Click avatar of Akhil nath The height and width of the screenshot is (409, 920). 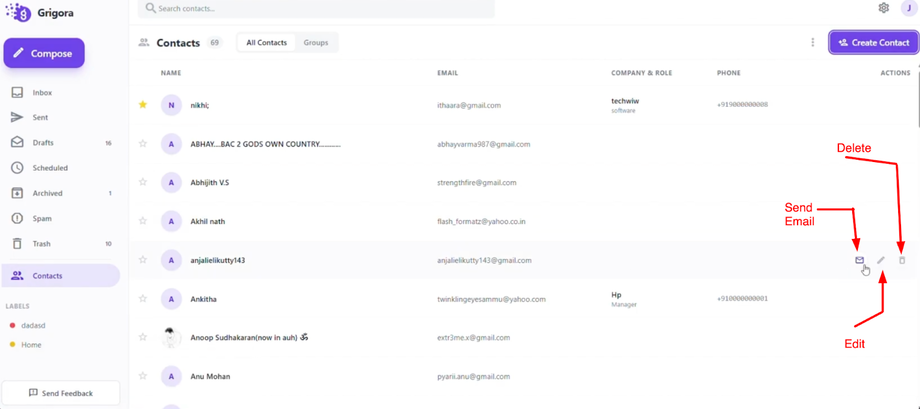coord(171,221)
